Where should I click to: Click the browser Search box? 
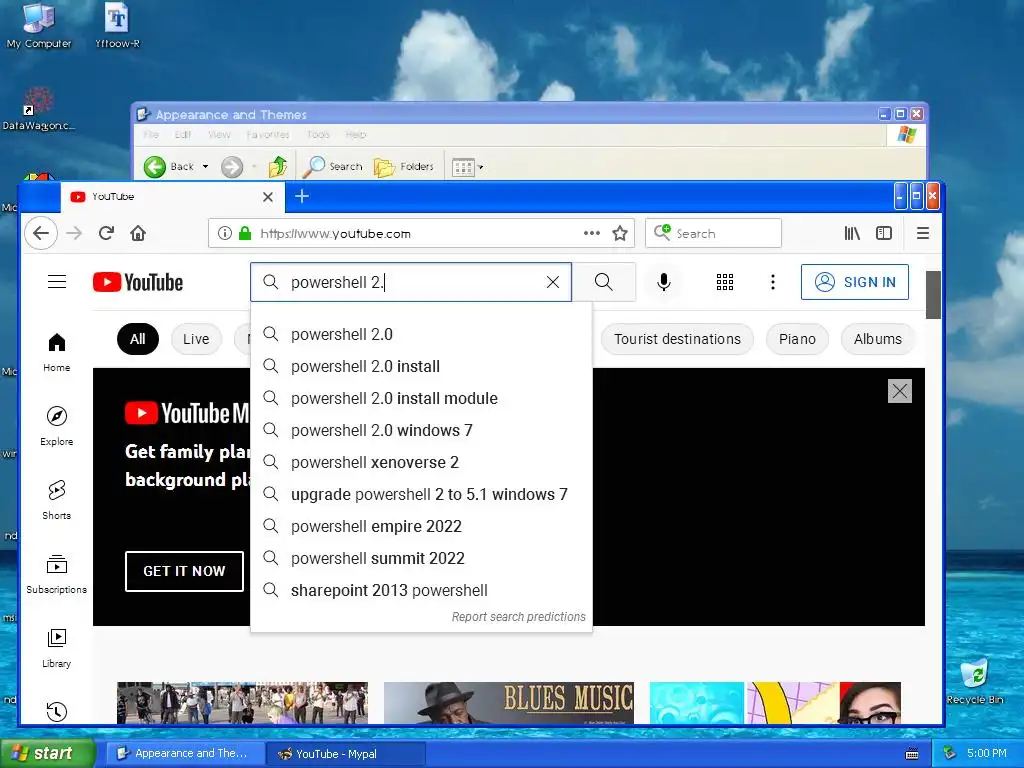point(713,233)
